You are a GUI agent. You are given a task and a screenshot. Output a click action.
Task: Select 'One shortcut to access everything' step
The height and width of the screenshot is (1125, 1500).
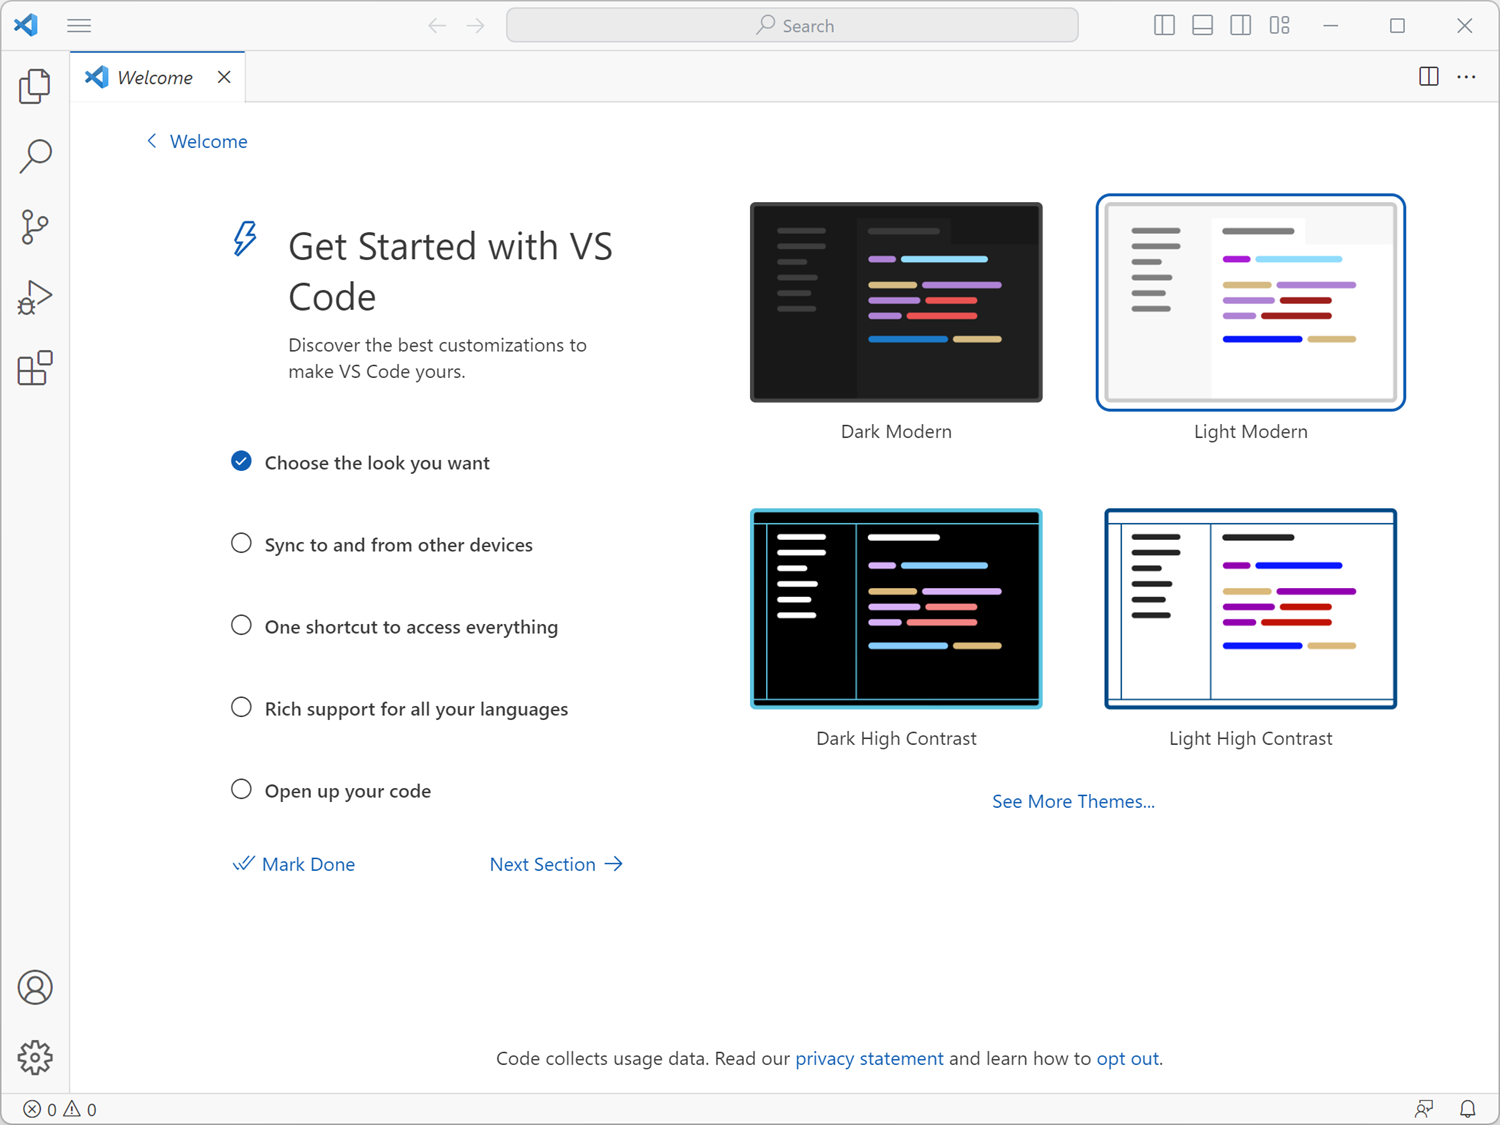pyautogui.click(x=395, y=626)
